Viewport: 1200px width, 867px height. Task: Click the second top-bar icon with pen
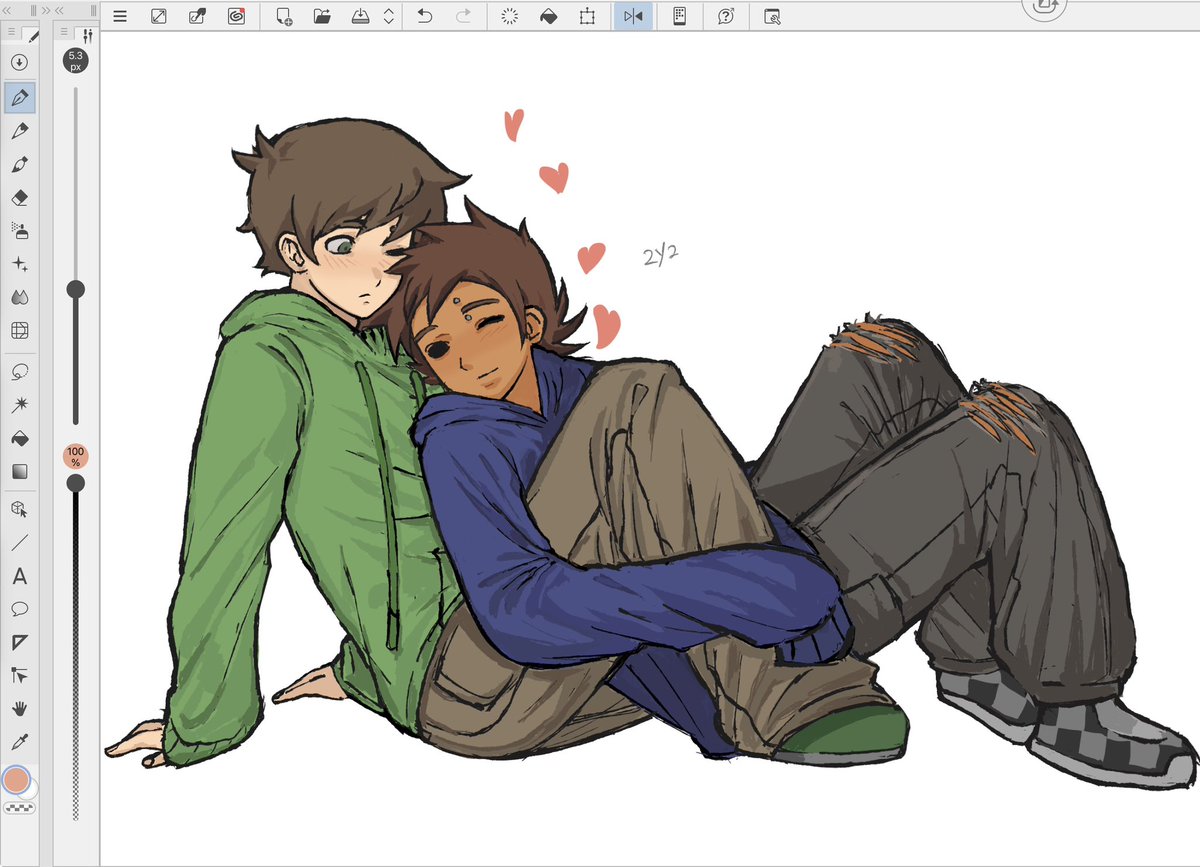(197, 16)
